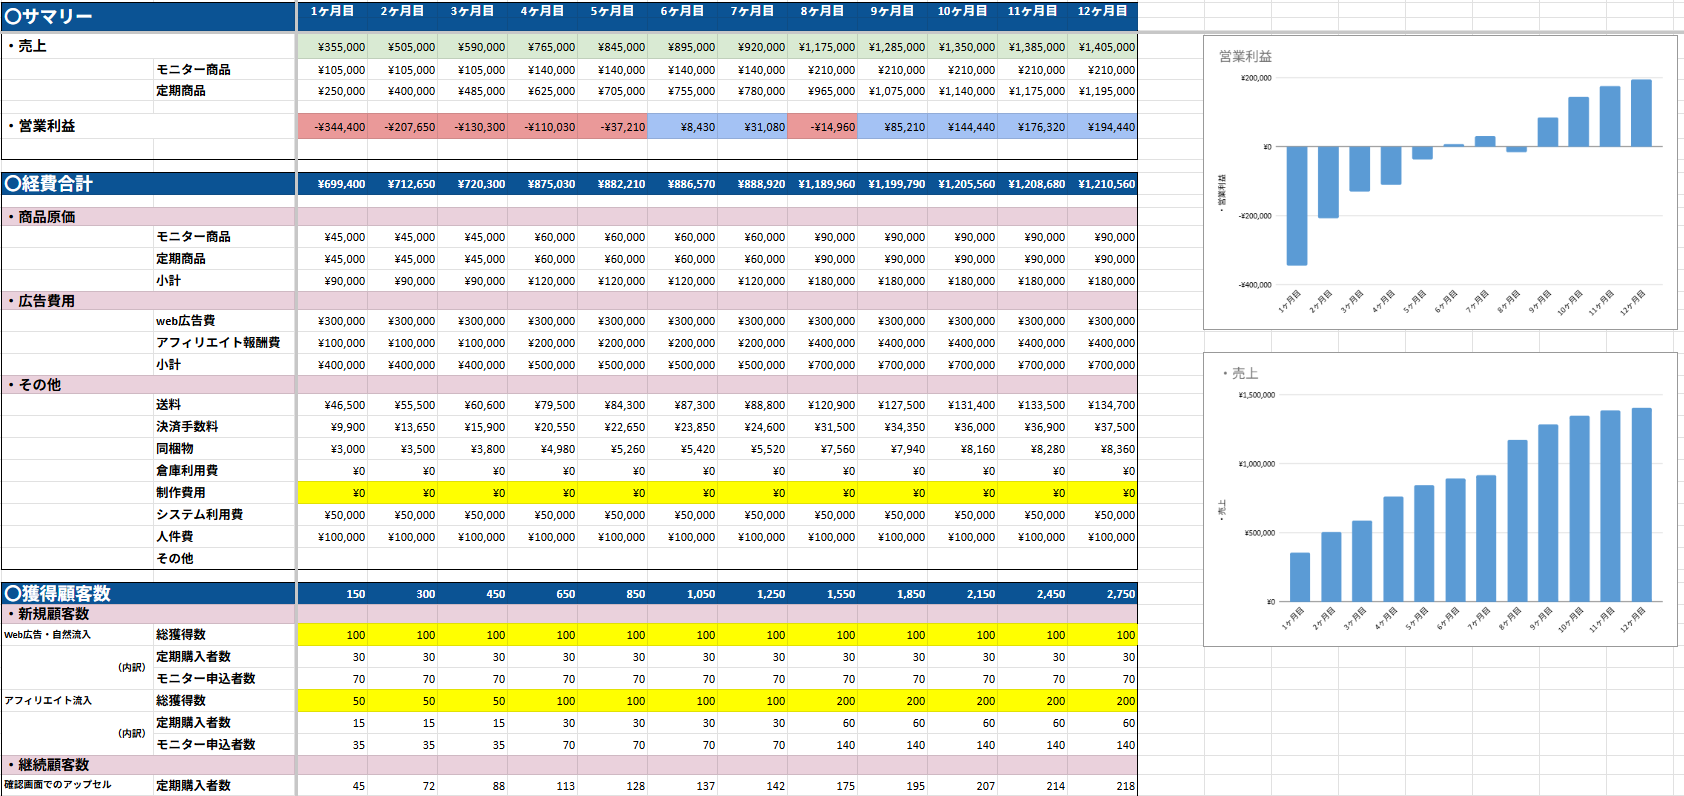Image resolution: width=1684 pixels, height=796 pixels.
Task: Click 決済手数料 value ¥24,600
Action: (x=752, y=427)
